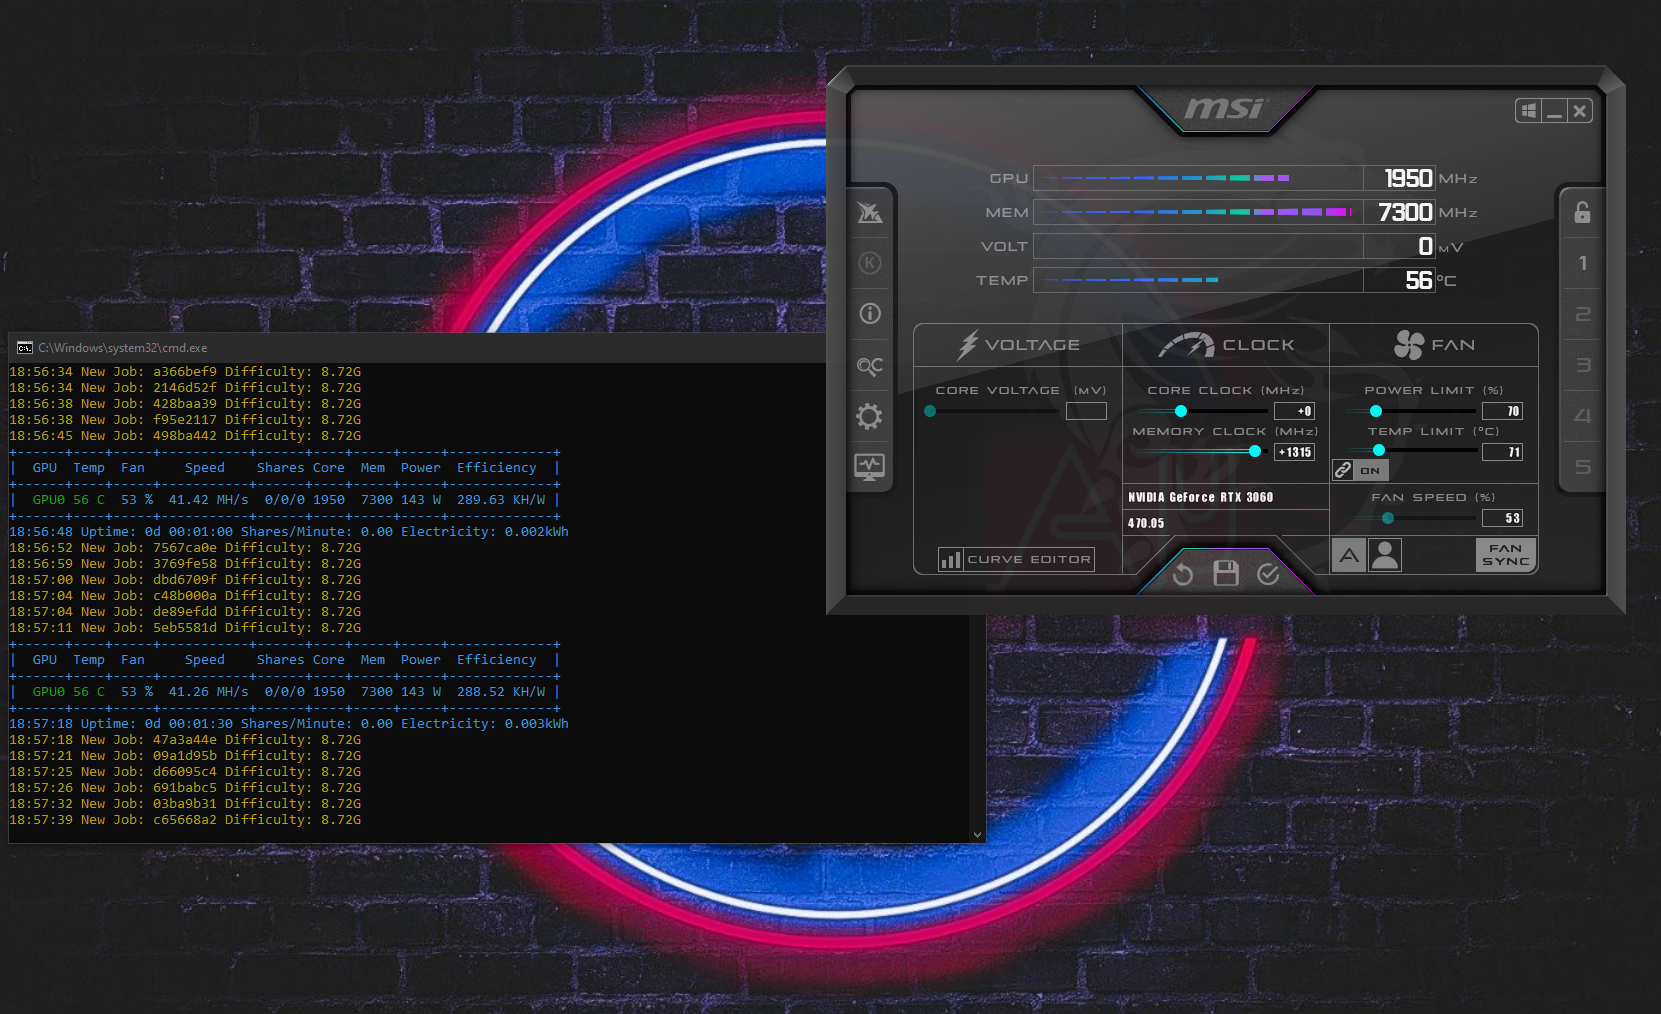Close the MSI Afterburner window

1579,110
